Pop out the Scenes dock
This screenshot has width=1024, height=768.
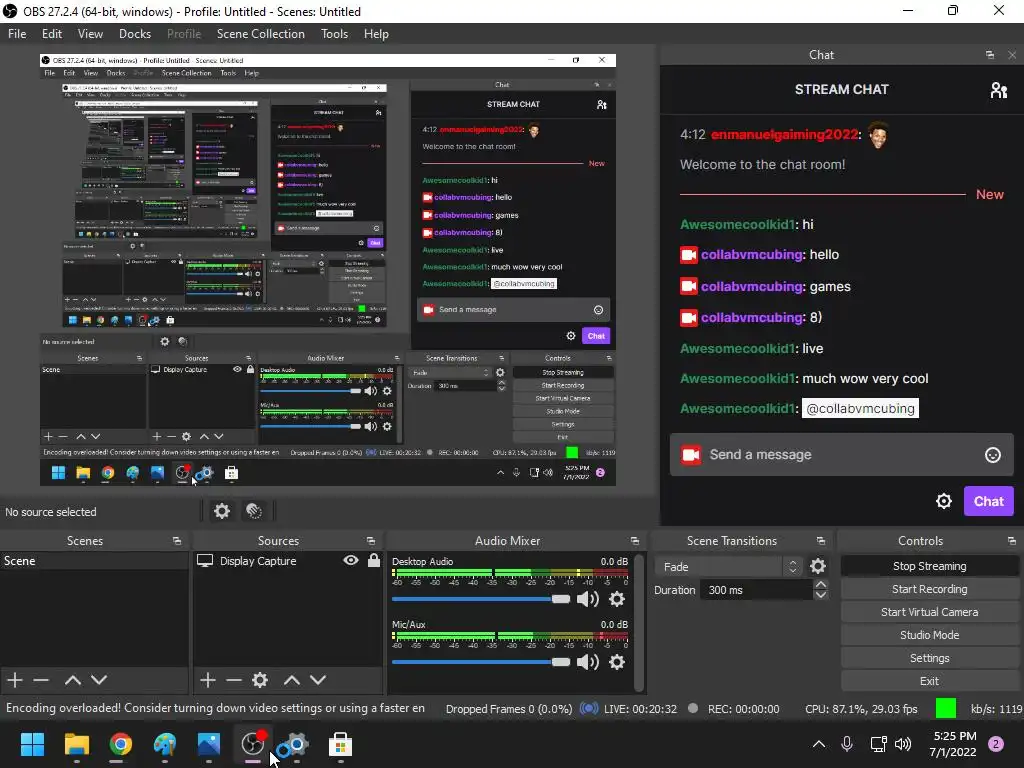click(x=176, y=541)
